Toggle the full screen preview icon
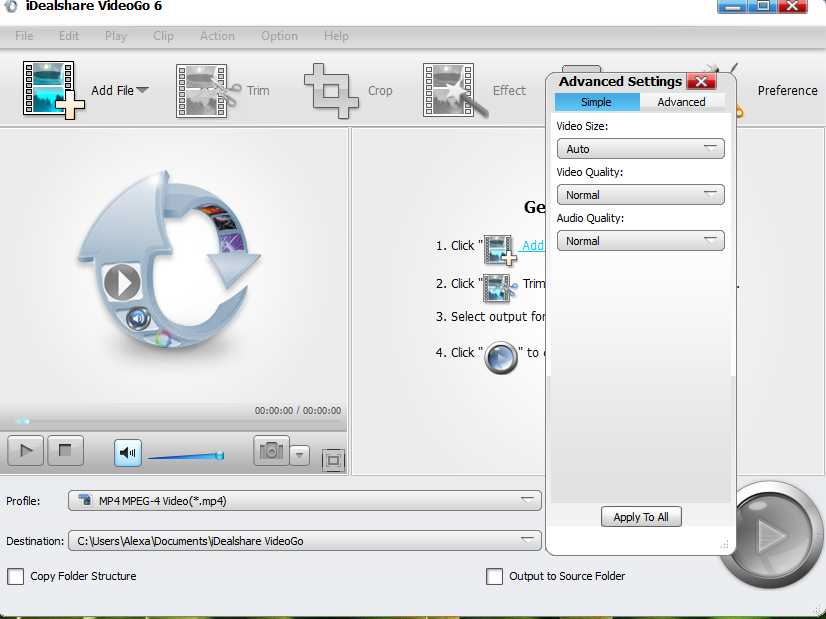 coord(333,460)
